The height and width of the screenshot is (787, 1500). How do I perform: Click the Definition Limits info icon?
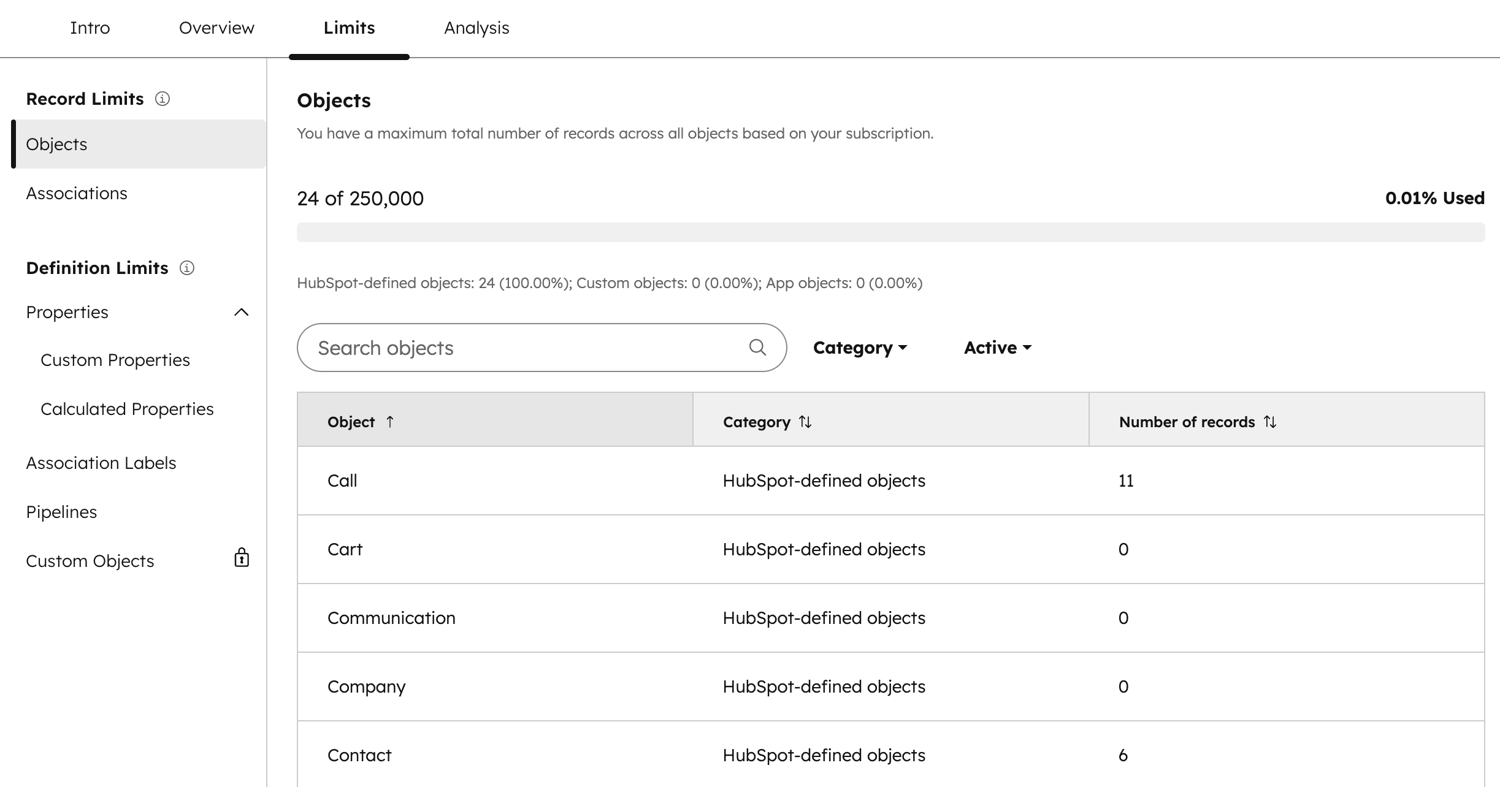pos(187,267)
